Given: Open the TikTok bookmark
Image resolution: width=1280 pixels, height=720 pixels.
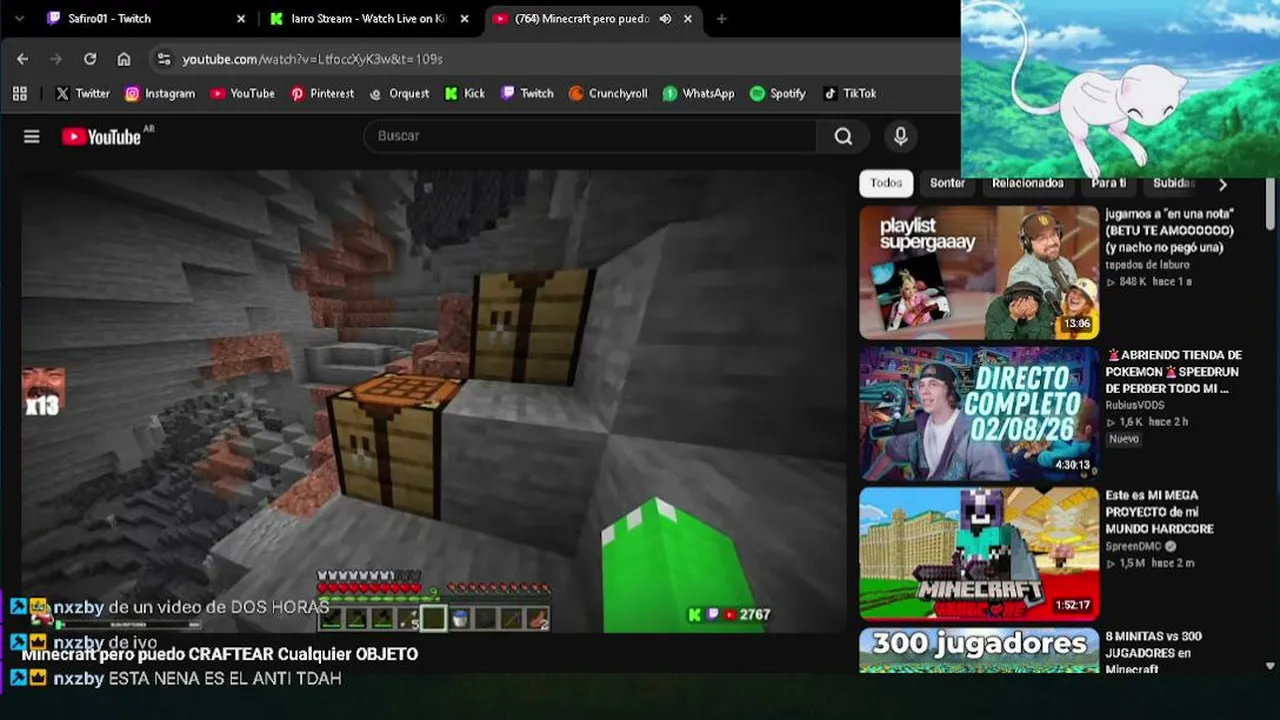Looking at the screenshot, I should coord(850,93).
